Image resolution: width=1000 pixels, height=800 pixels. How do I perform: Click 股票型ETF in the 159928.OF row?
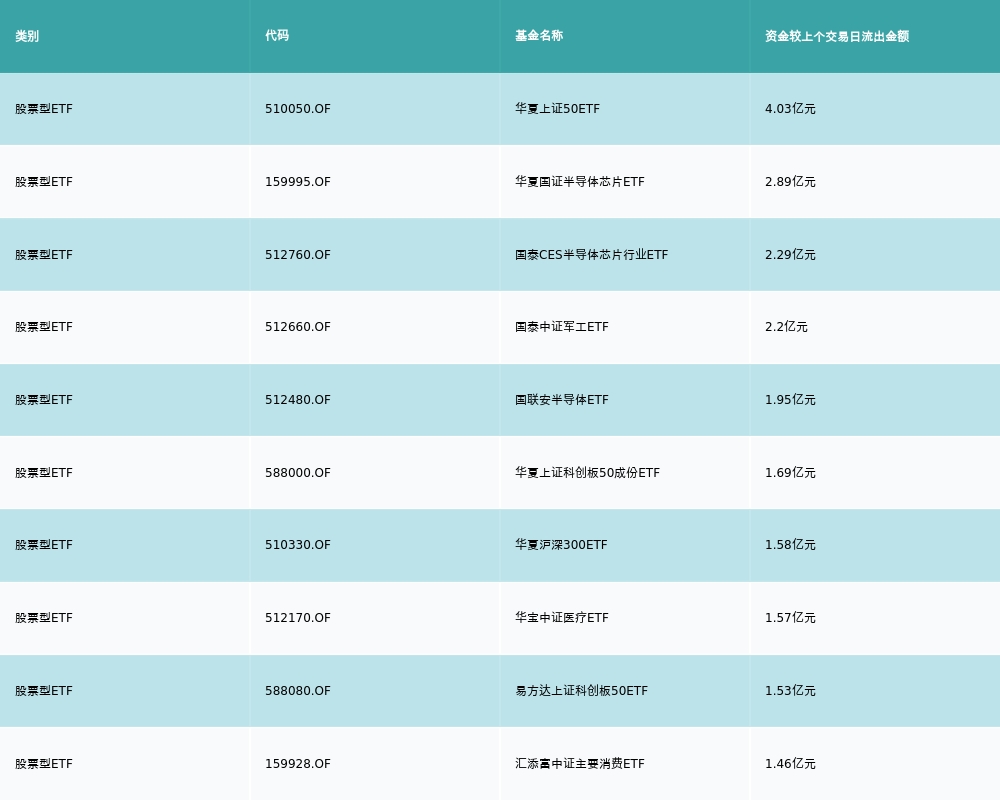click(x=44, y=764)
